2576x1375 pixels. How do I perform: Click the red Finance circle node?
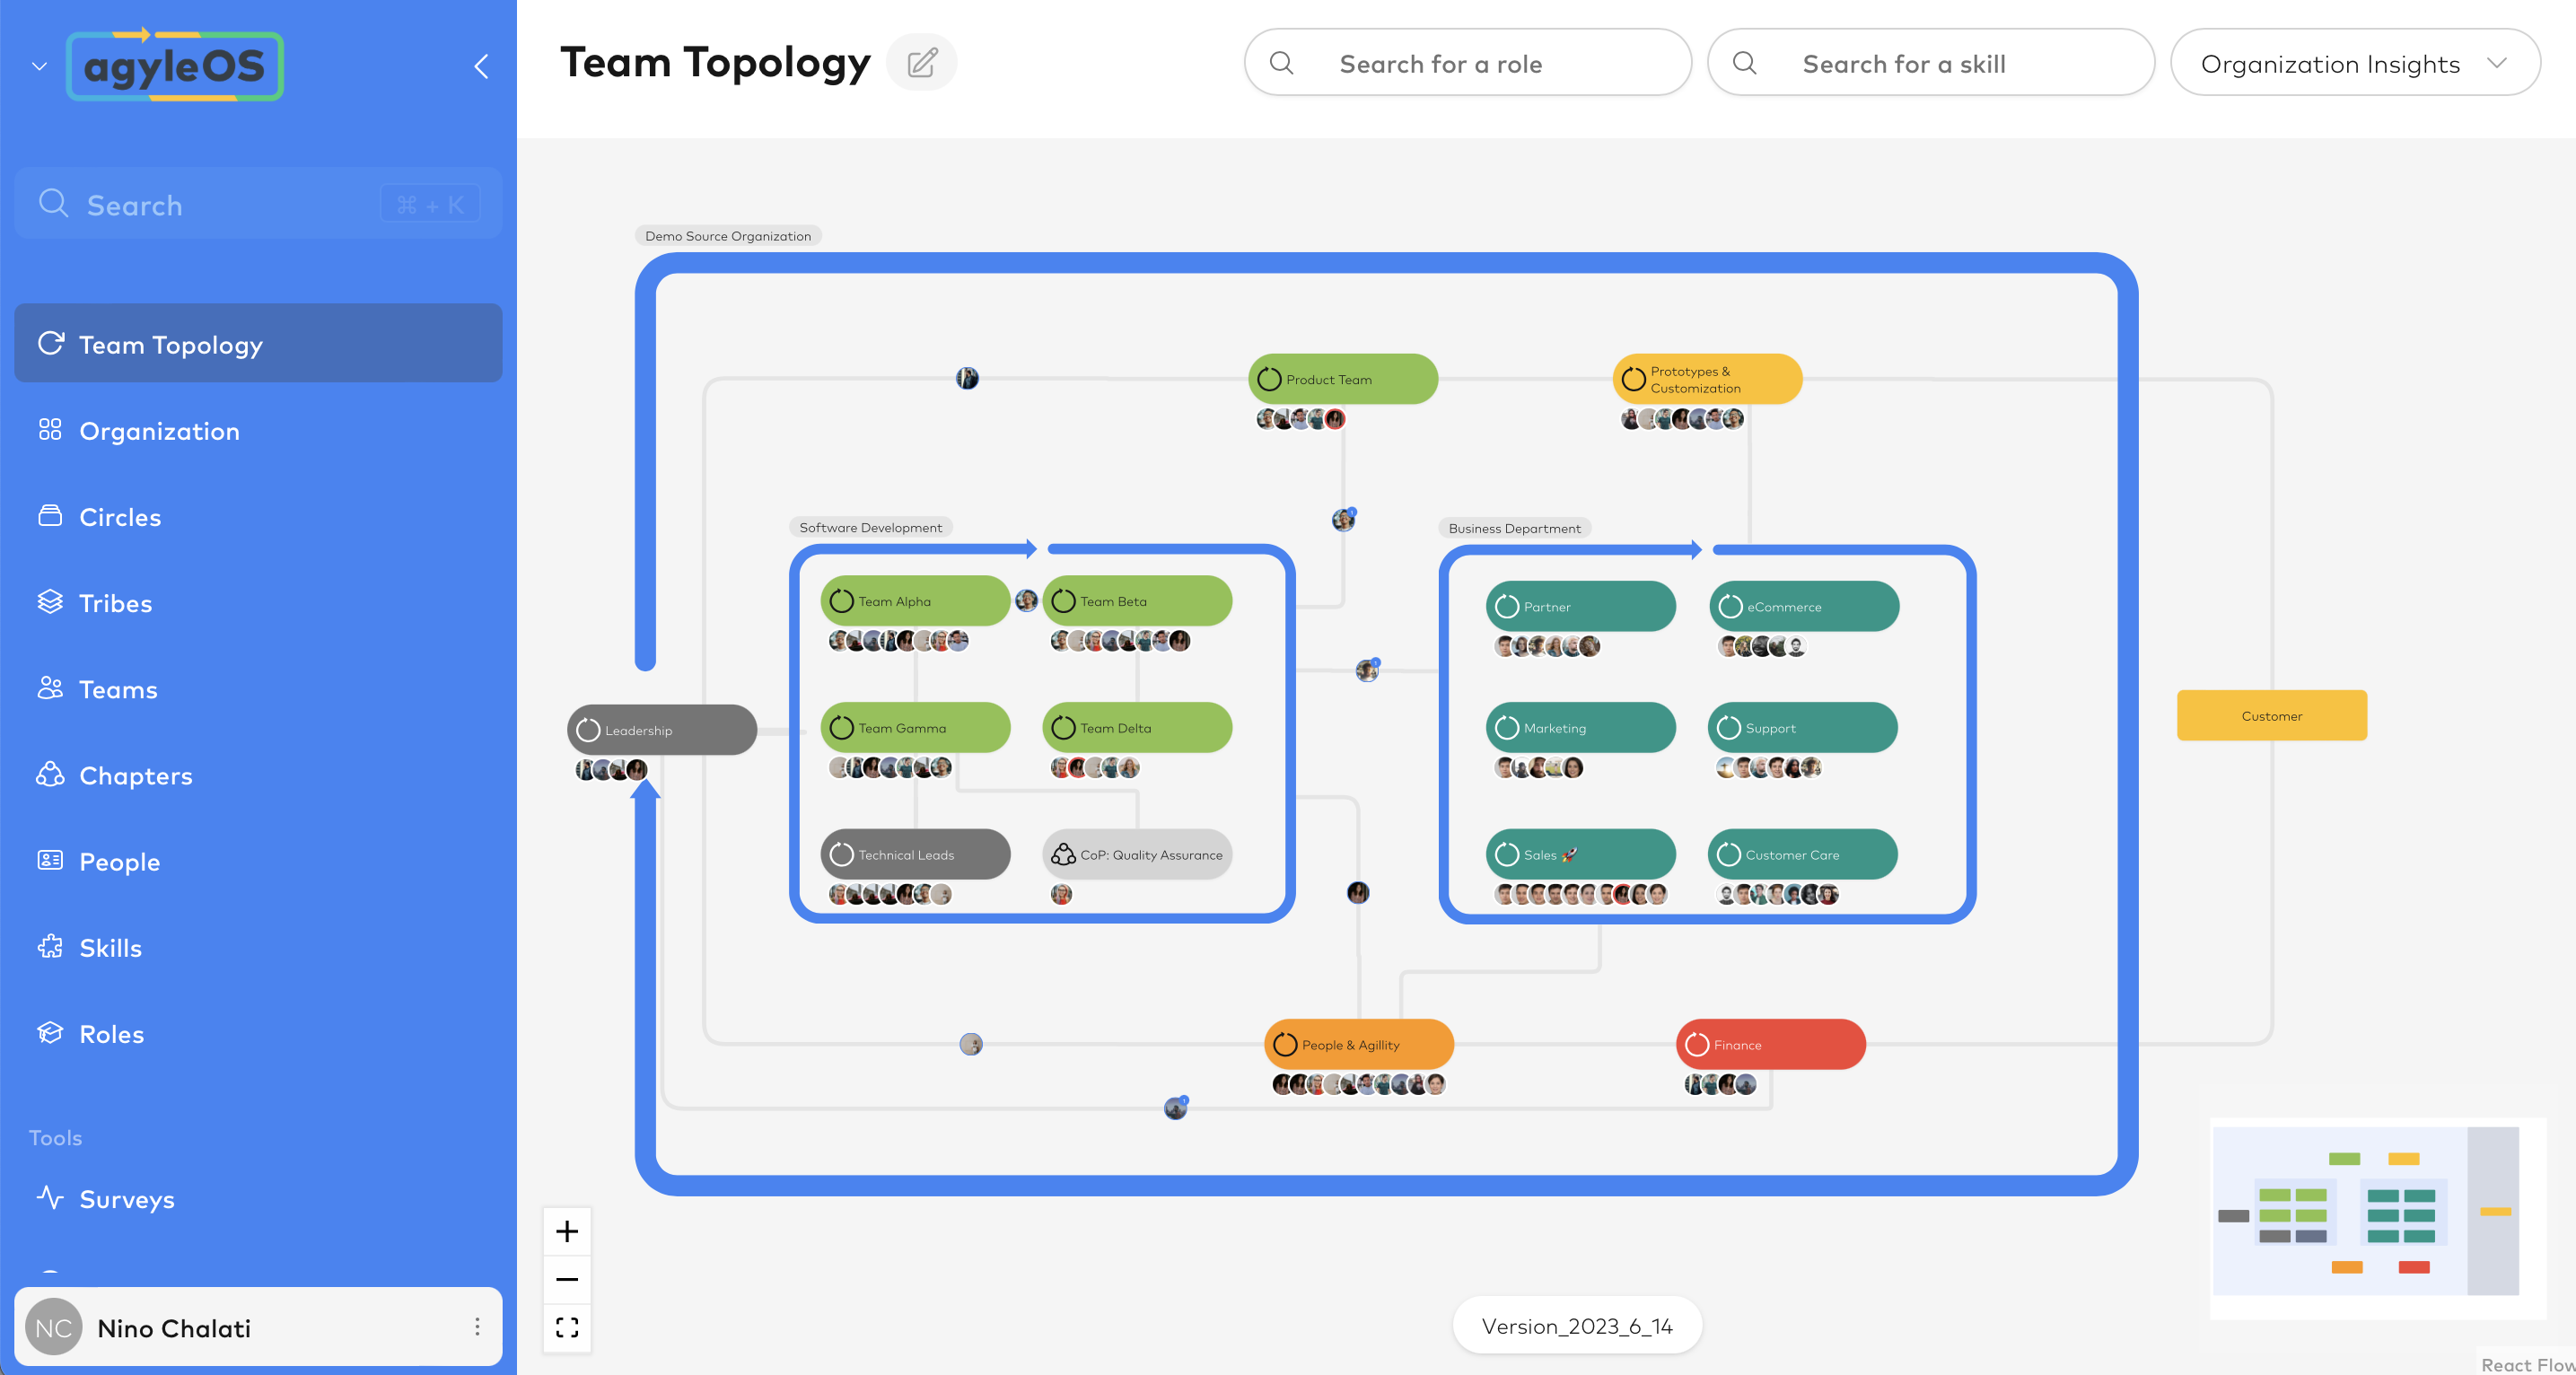[1770, 1044]
